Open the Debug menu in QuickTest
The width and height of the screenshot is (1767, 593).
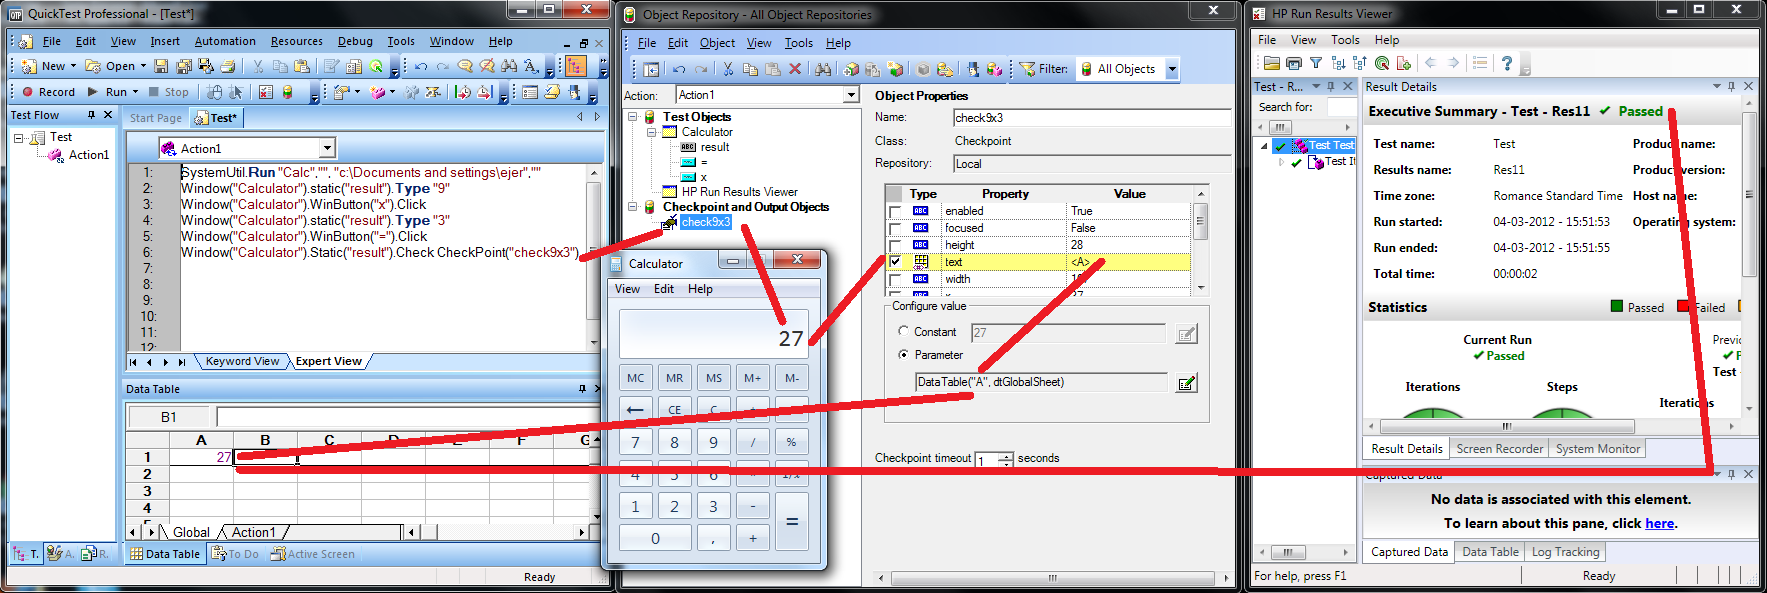355,41
